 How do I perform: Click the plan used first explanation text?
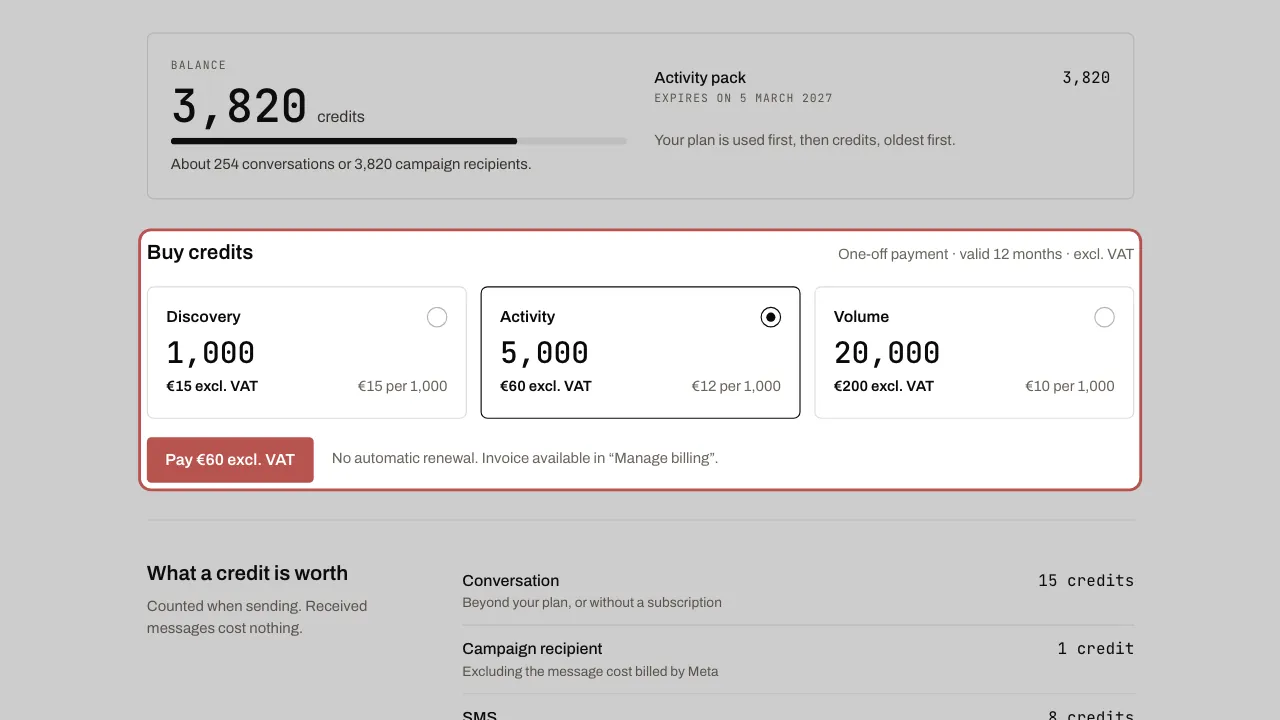(805, 140)
